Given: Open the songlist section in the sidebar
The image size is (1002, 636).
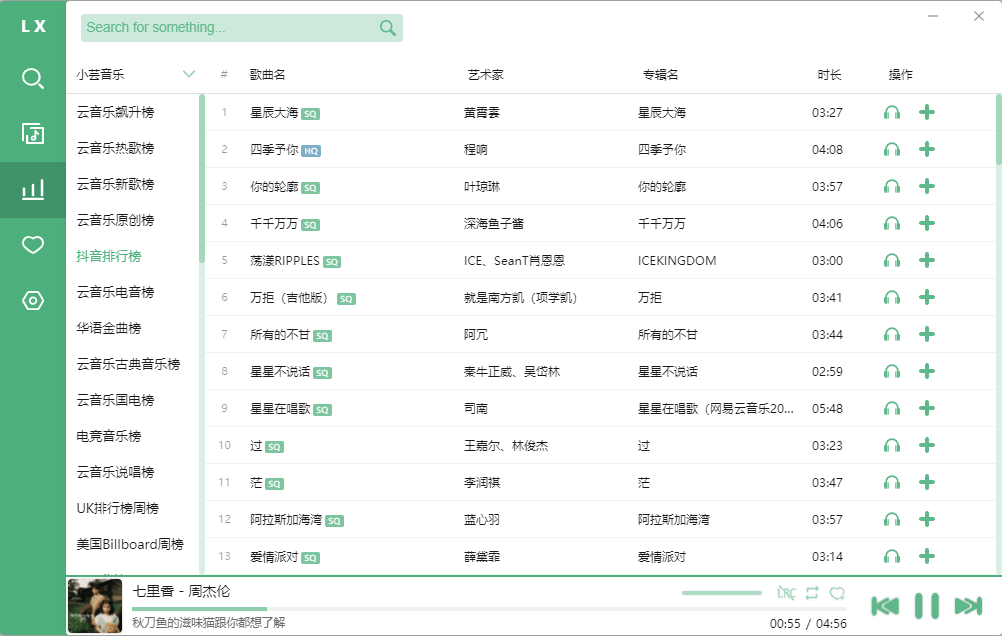Looking at the screenshot, I should (32, 132).
